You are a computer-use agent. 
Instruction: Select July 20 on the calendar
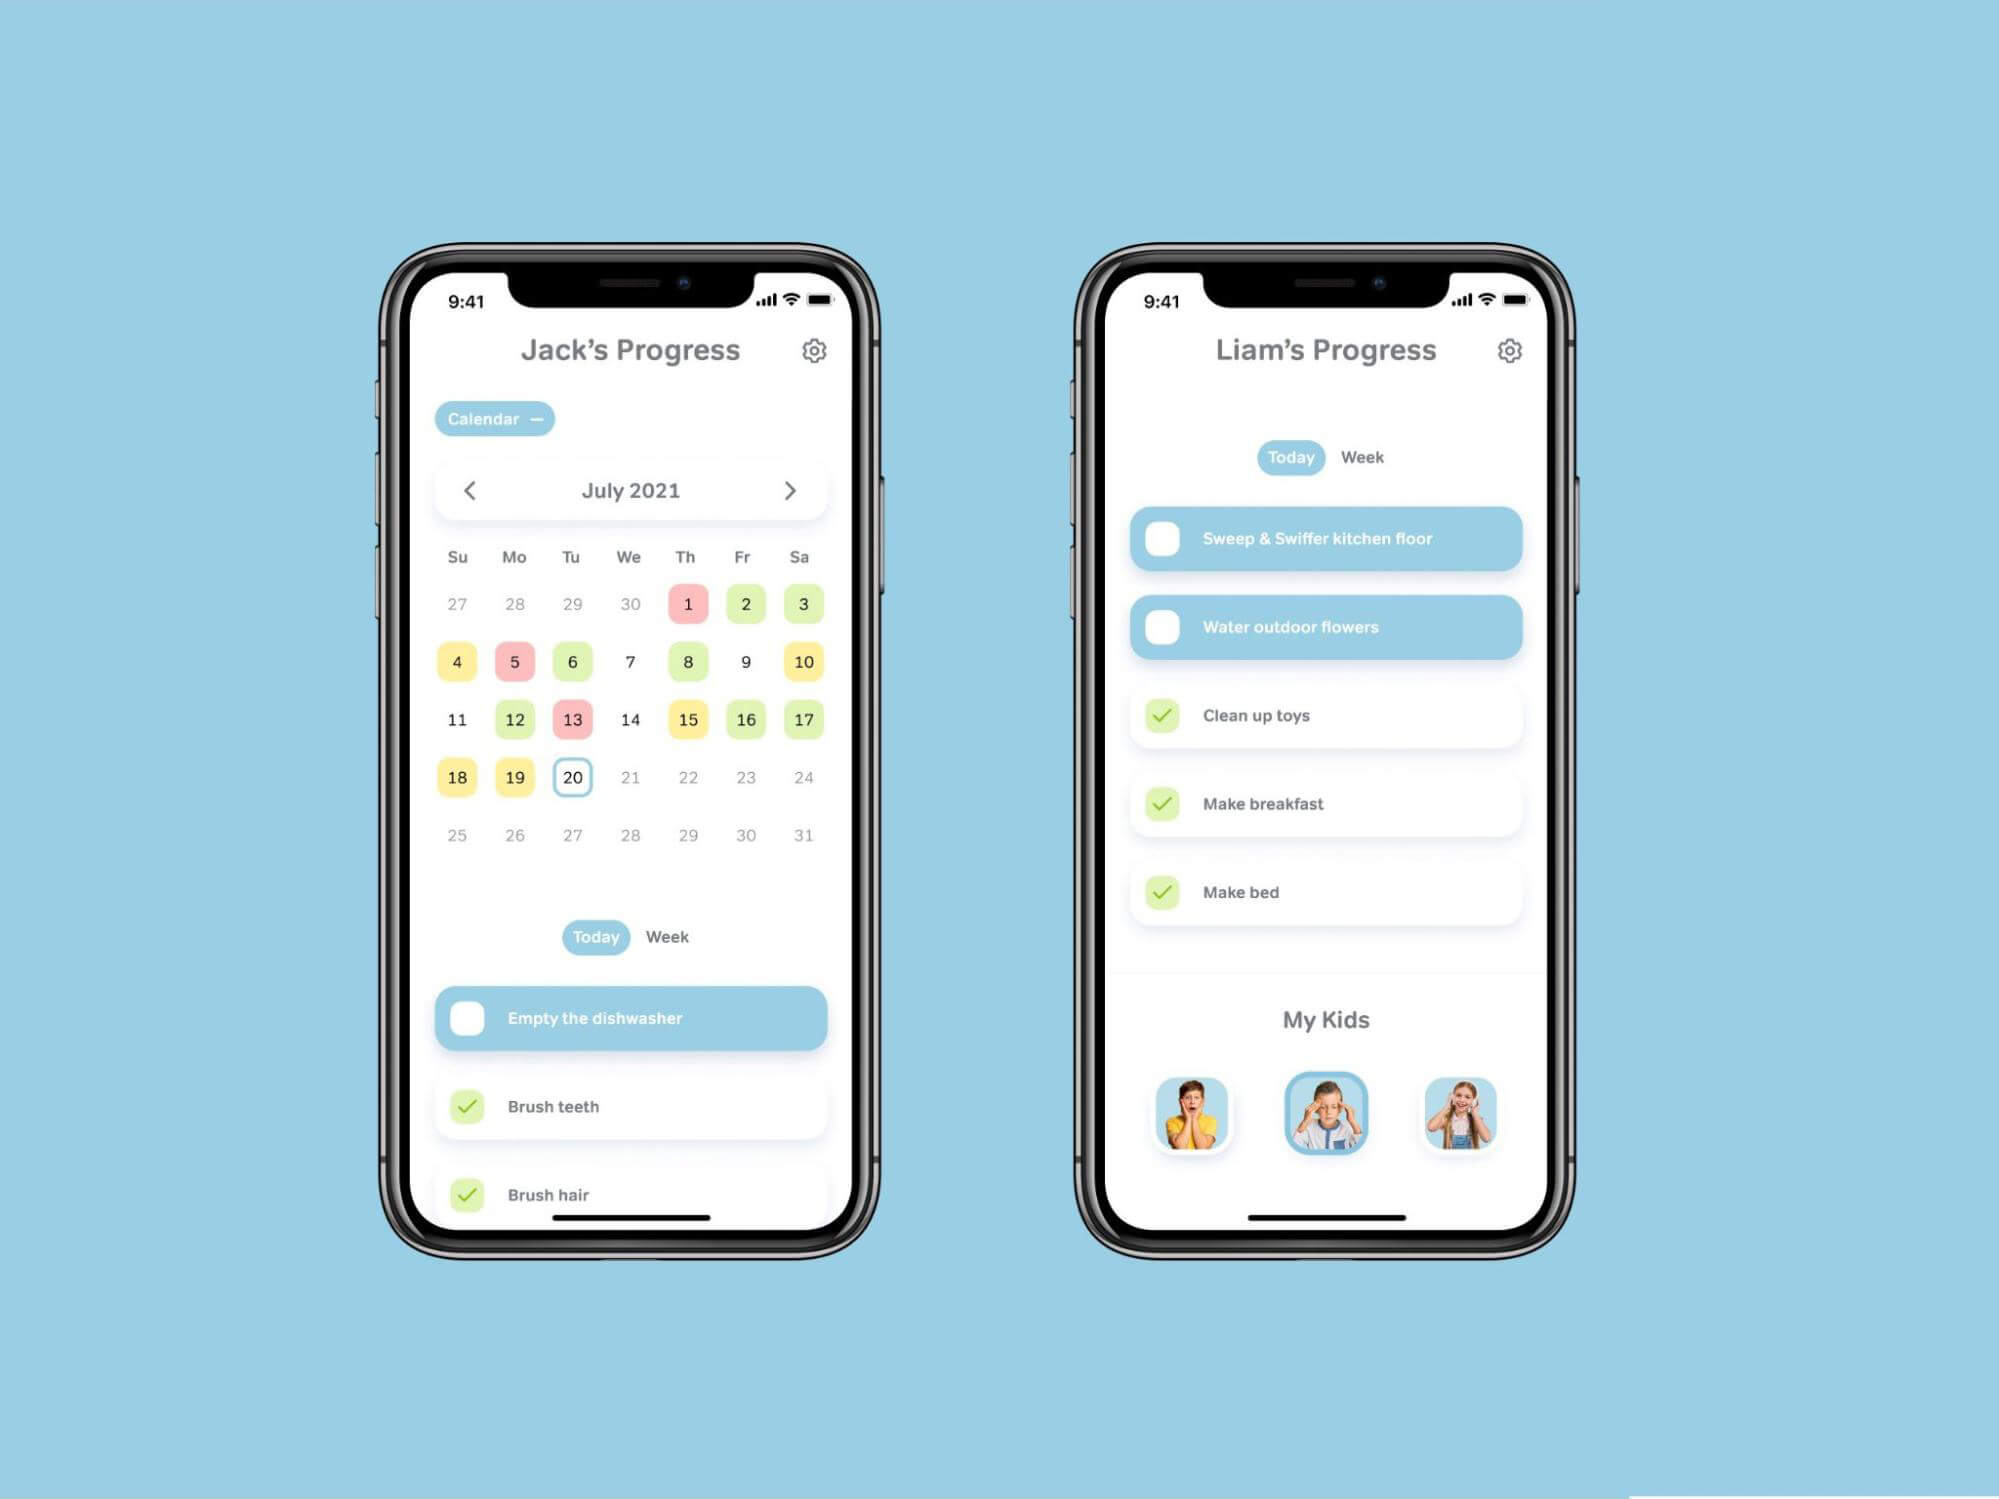571,776
